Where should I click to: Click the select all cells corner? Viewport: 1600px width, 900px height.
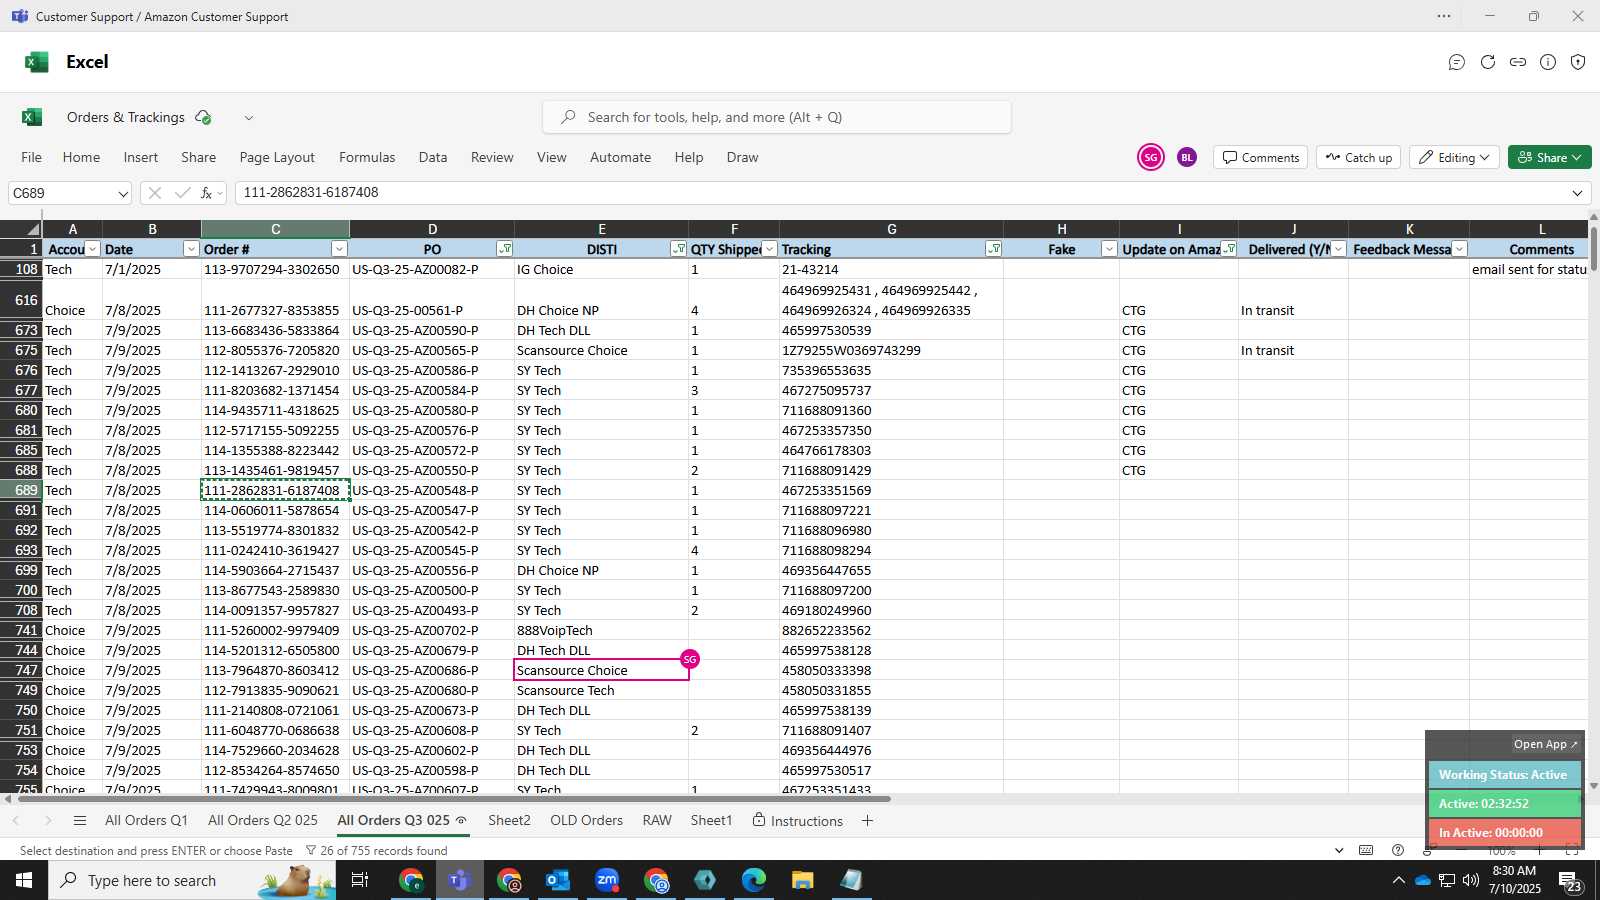tap(21, 229)
